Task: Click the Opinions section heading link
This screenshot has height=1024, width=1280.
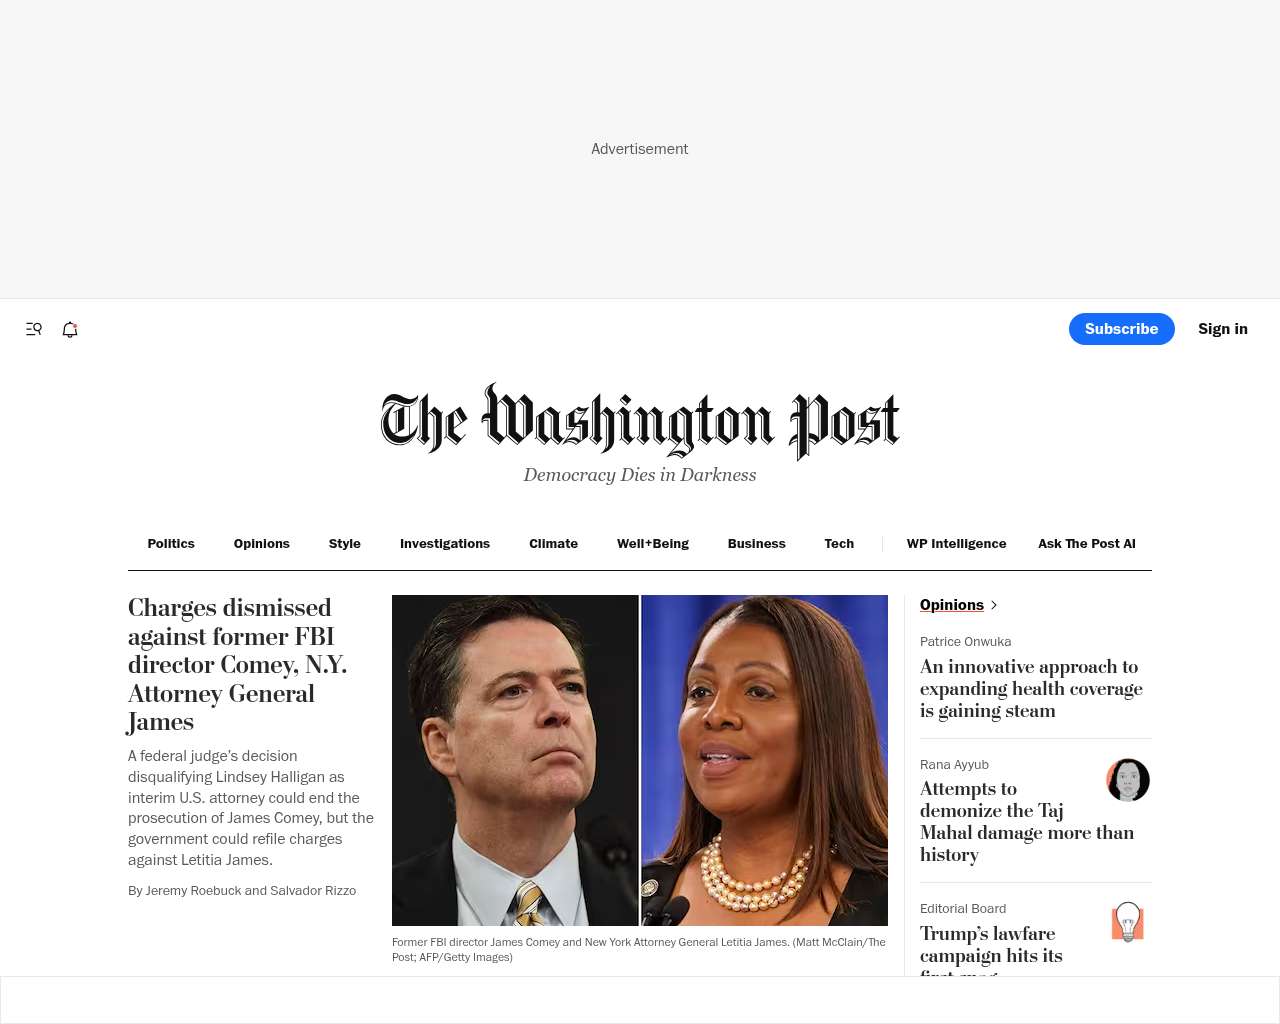Action: (x=952, y=605)
